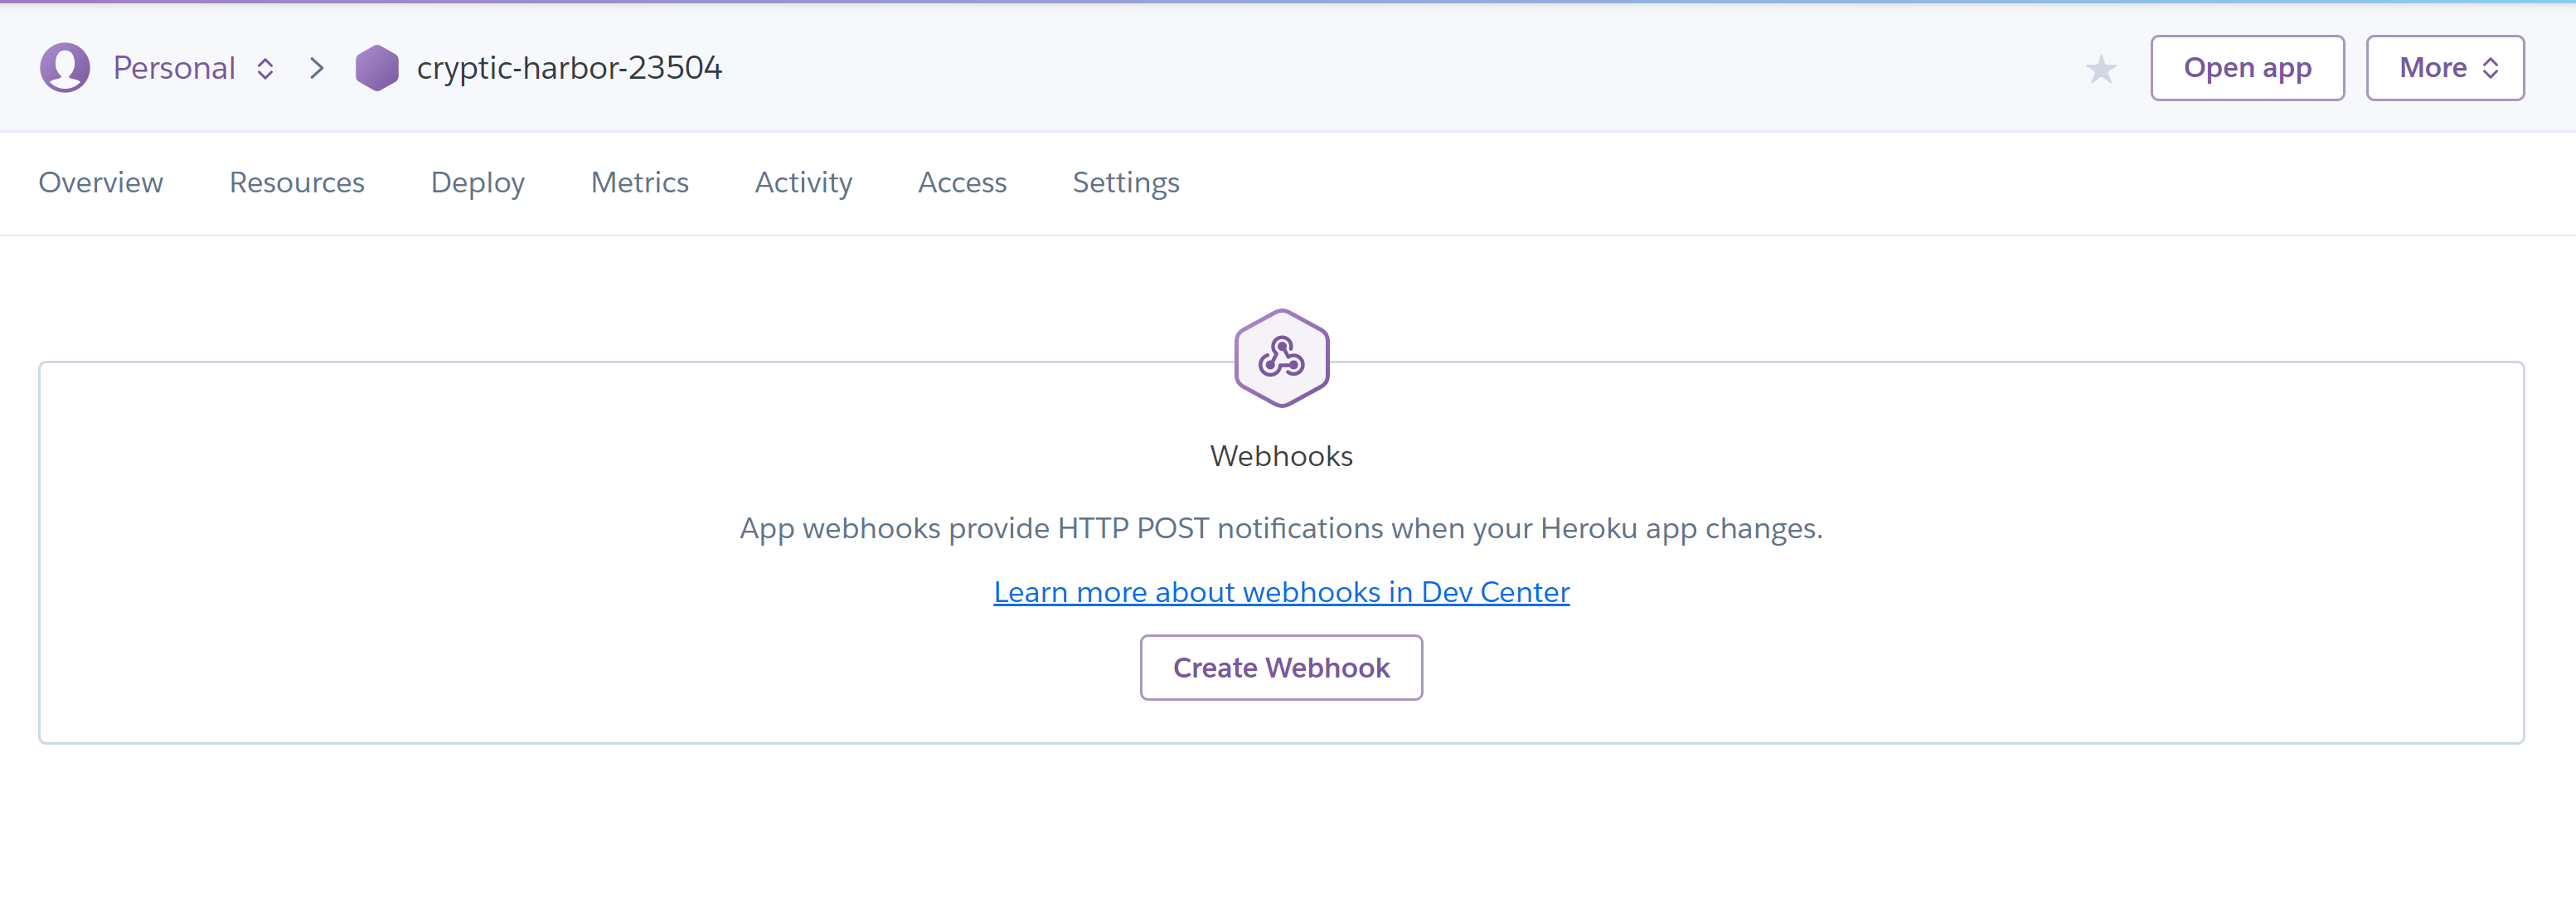Viewport: 2576px width, 923px height.
Task: Expand the Personal account switcher arrows
Action: point(265,68)
